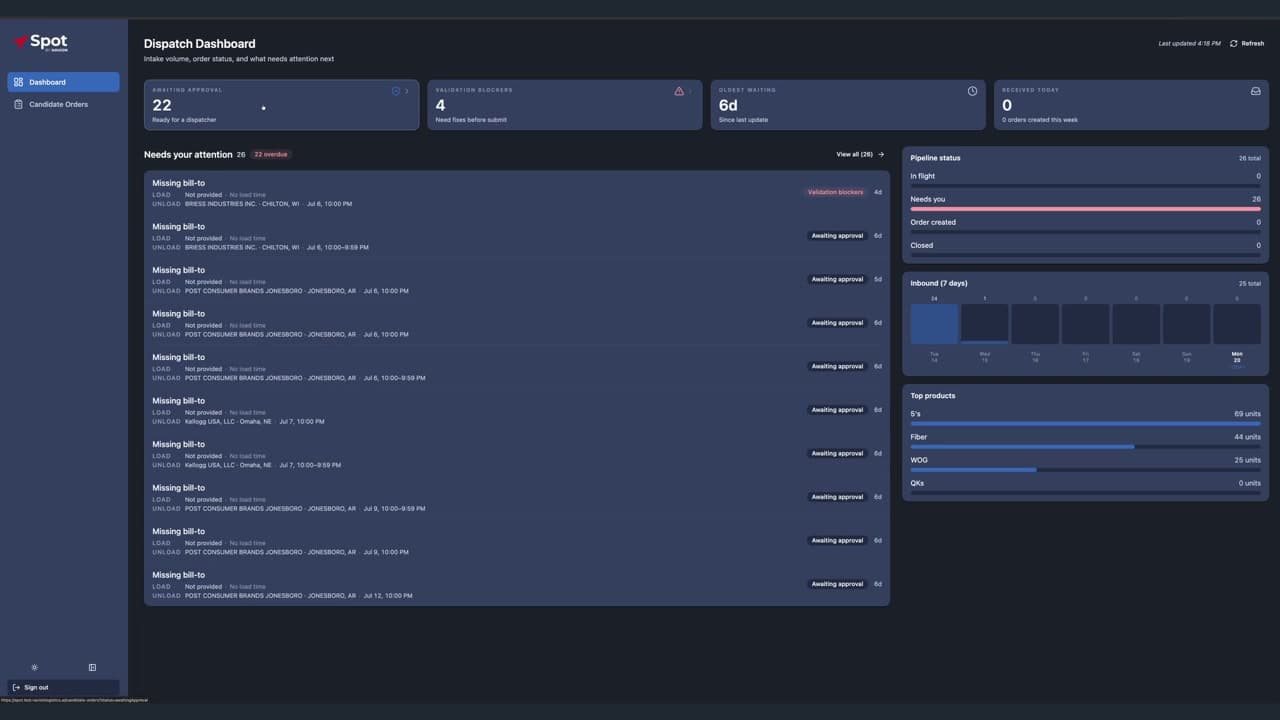
Task: Click the chevron on Awaiting Approval card
Action: pos(407,91)
